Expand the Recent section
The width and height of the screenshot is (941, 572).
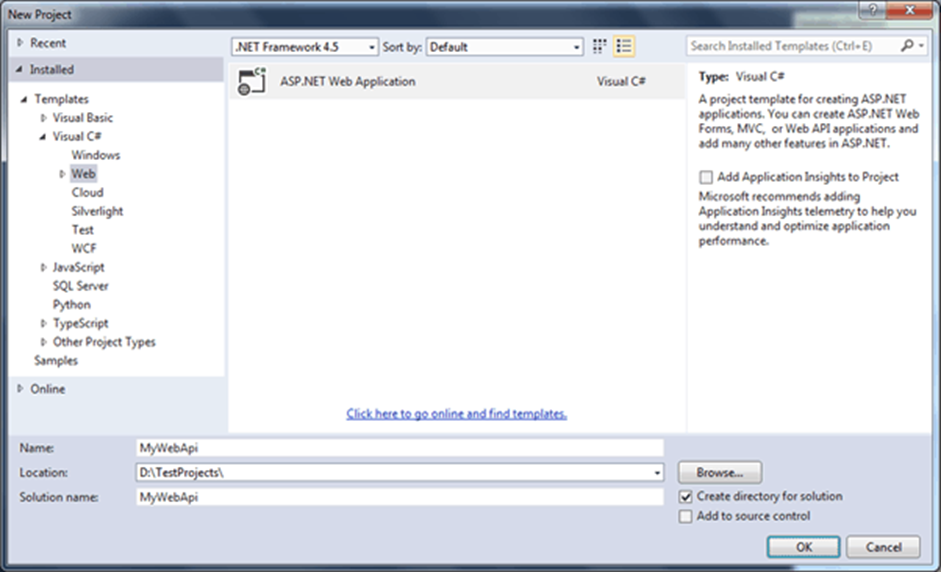click(20, 43)
